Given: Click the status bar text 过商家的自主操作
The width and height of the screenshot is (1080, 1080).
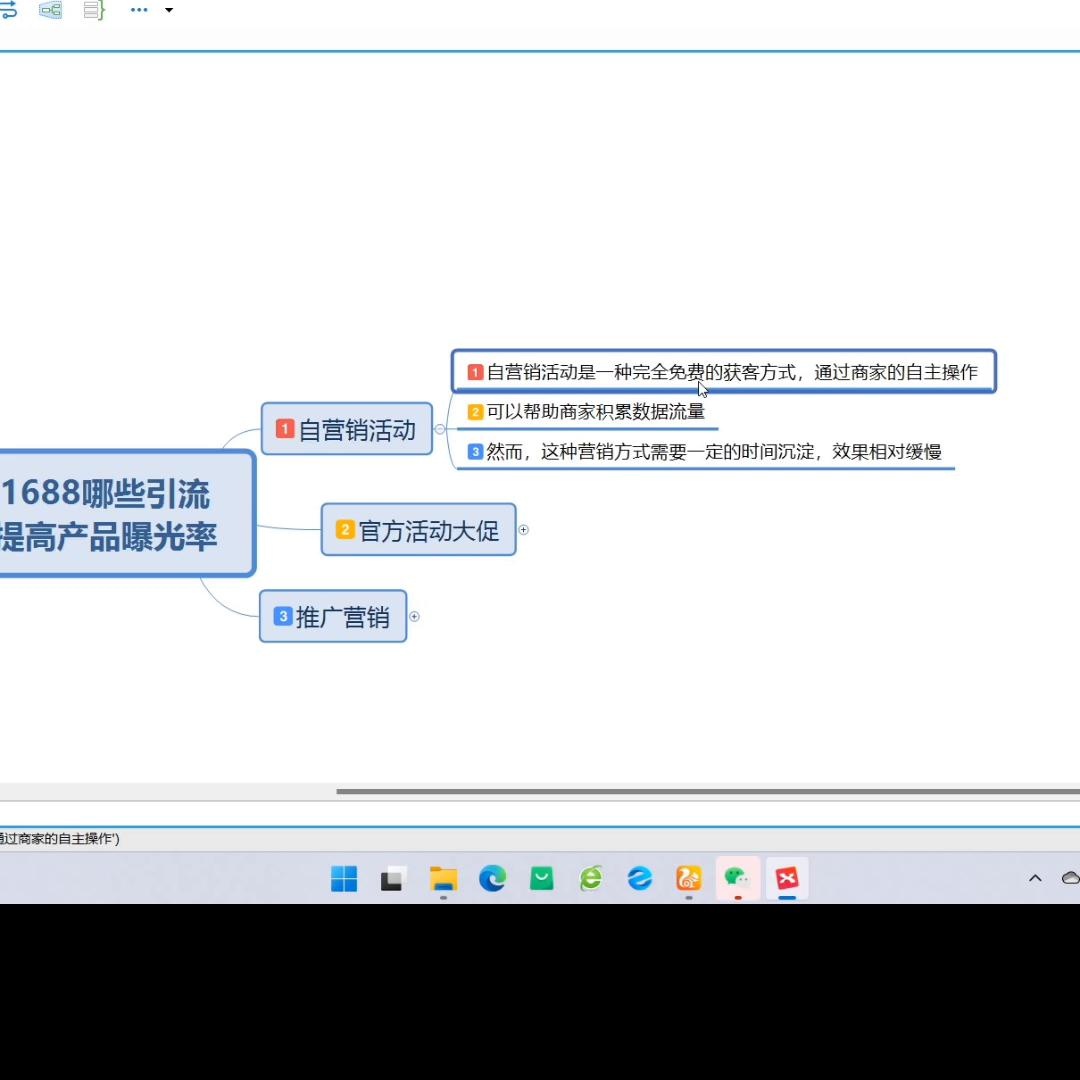Looking at the screenshot, I should 59,838.
